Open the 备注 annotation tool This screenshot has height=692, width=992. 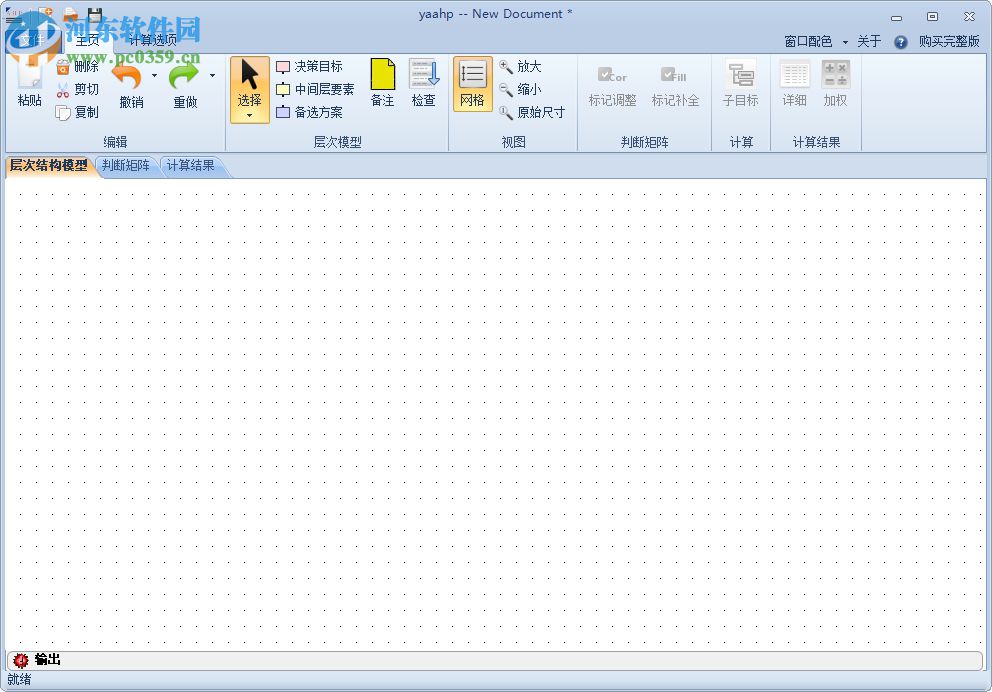coord(382,84)
